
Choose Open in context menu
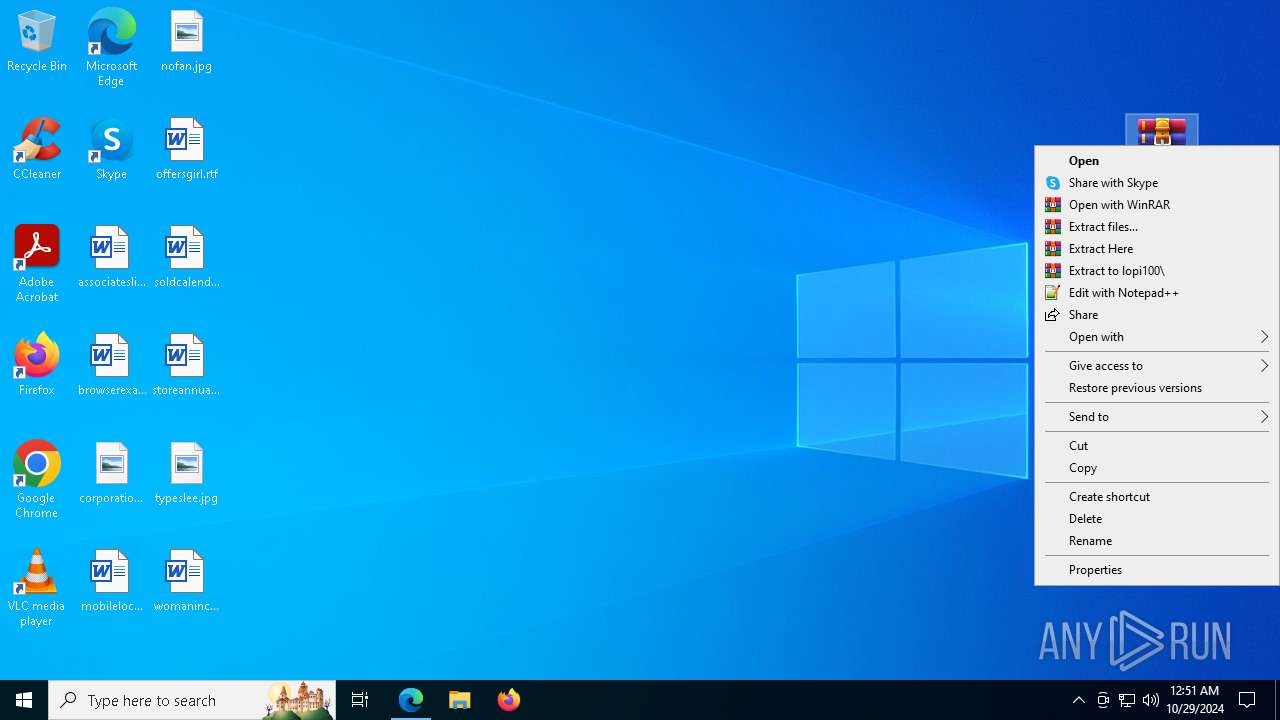coord(1157,161)
